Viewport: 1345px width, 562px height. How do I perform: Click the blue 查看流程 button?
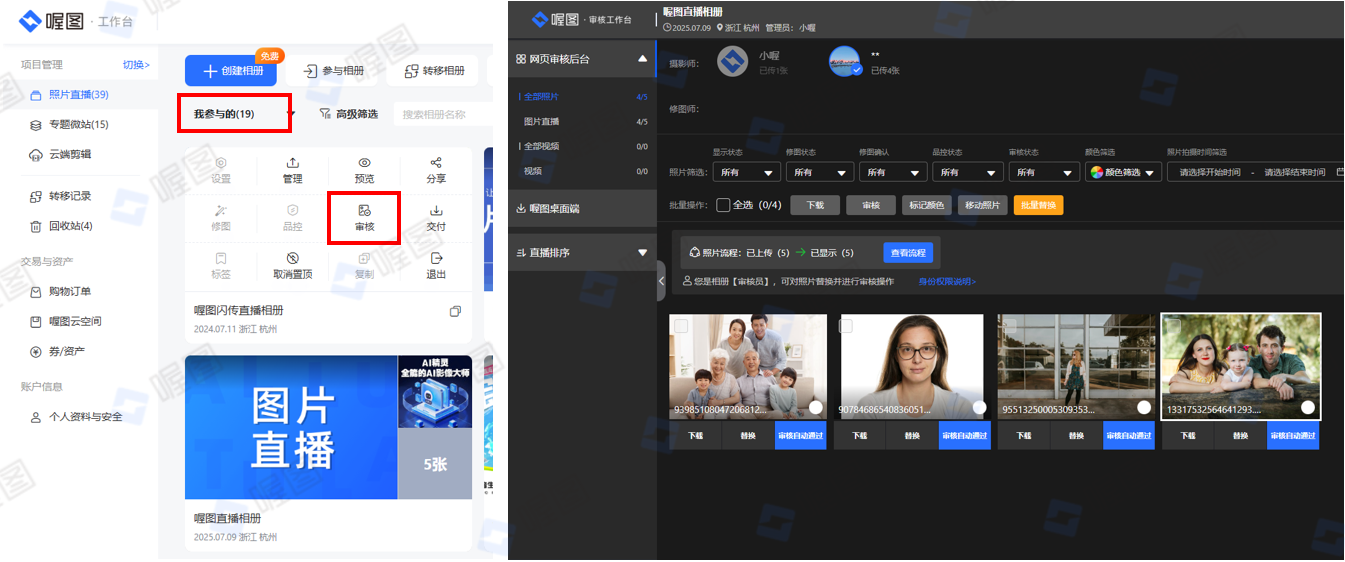(x=908, y=253)
